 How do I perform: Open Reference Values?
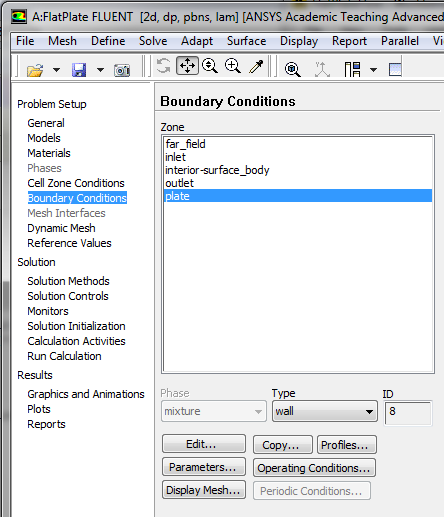pyautogui.click(x=69, y=243)
